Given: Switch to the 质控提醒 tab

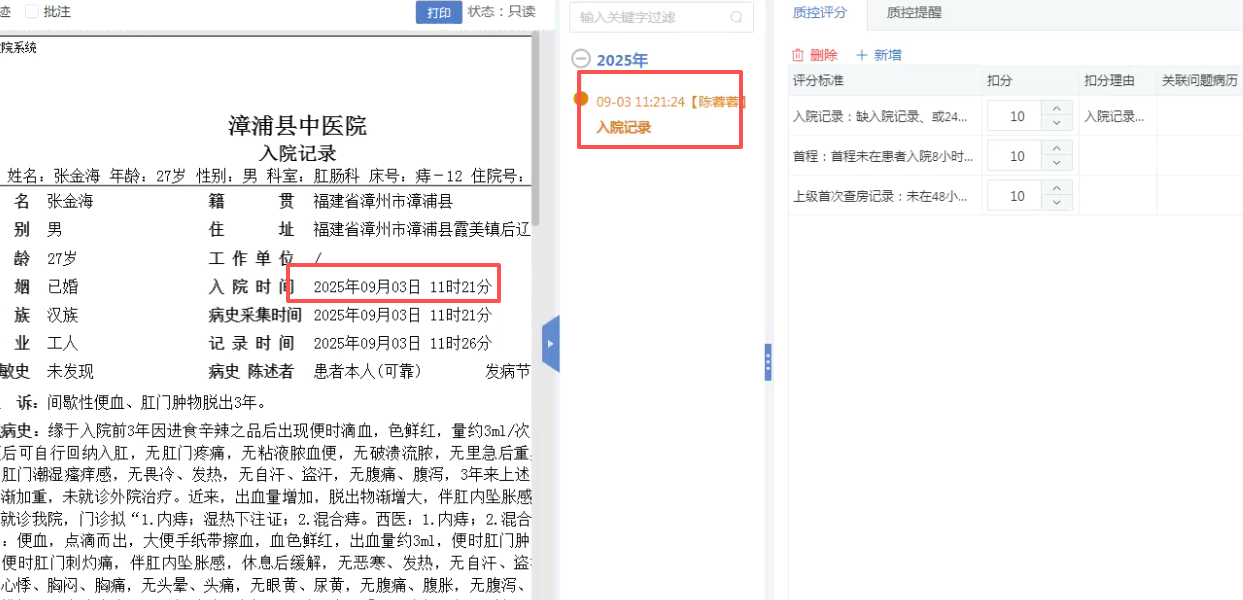Looking at the screenshot, I should pyautogui.click(x=914, y=13).
